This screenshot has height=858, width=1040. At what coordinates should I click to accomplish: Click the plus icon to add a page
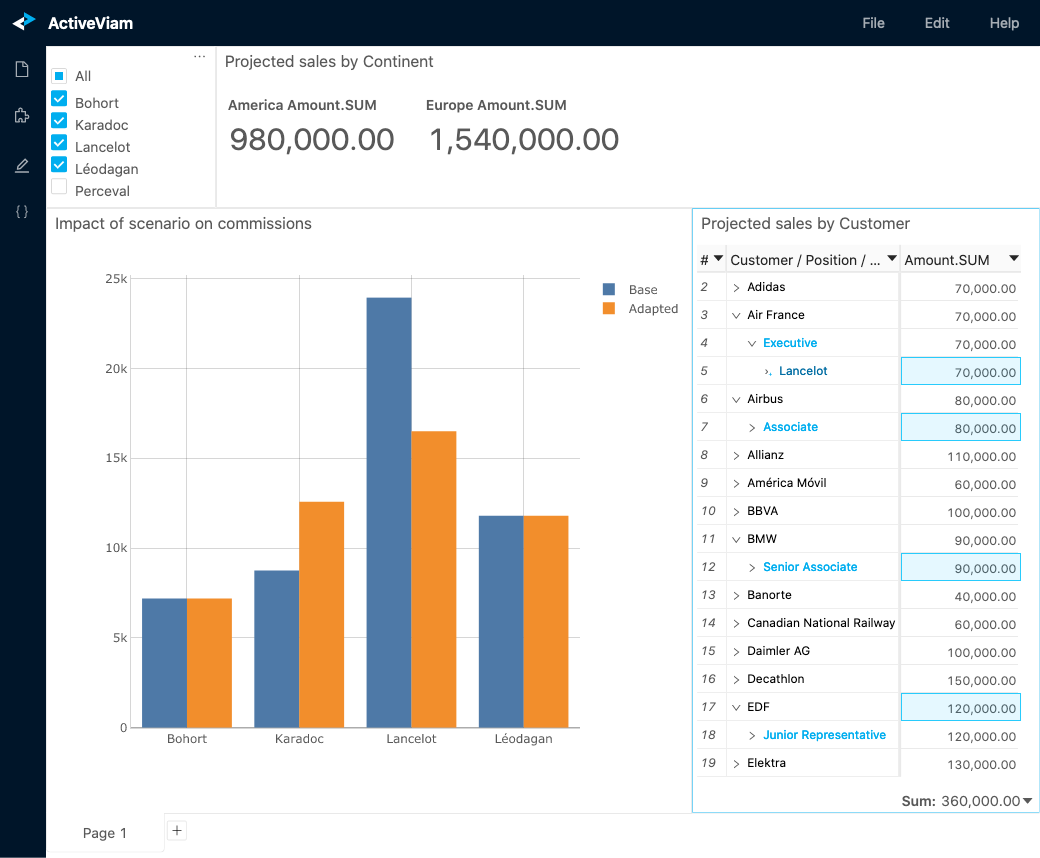tap(176, 830)
